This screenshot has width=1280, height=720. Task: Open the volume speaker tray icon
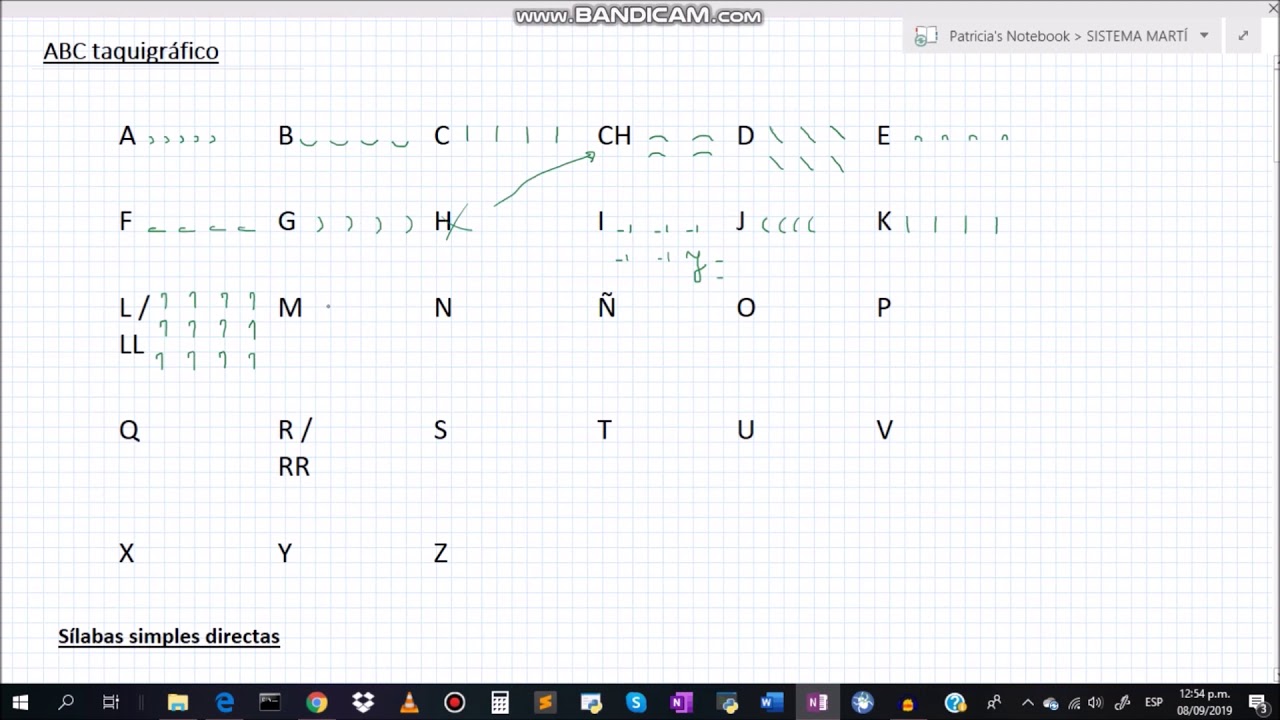click(x=1096, y=704)
